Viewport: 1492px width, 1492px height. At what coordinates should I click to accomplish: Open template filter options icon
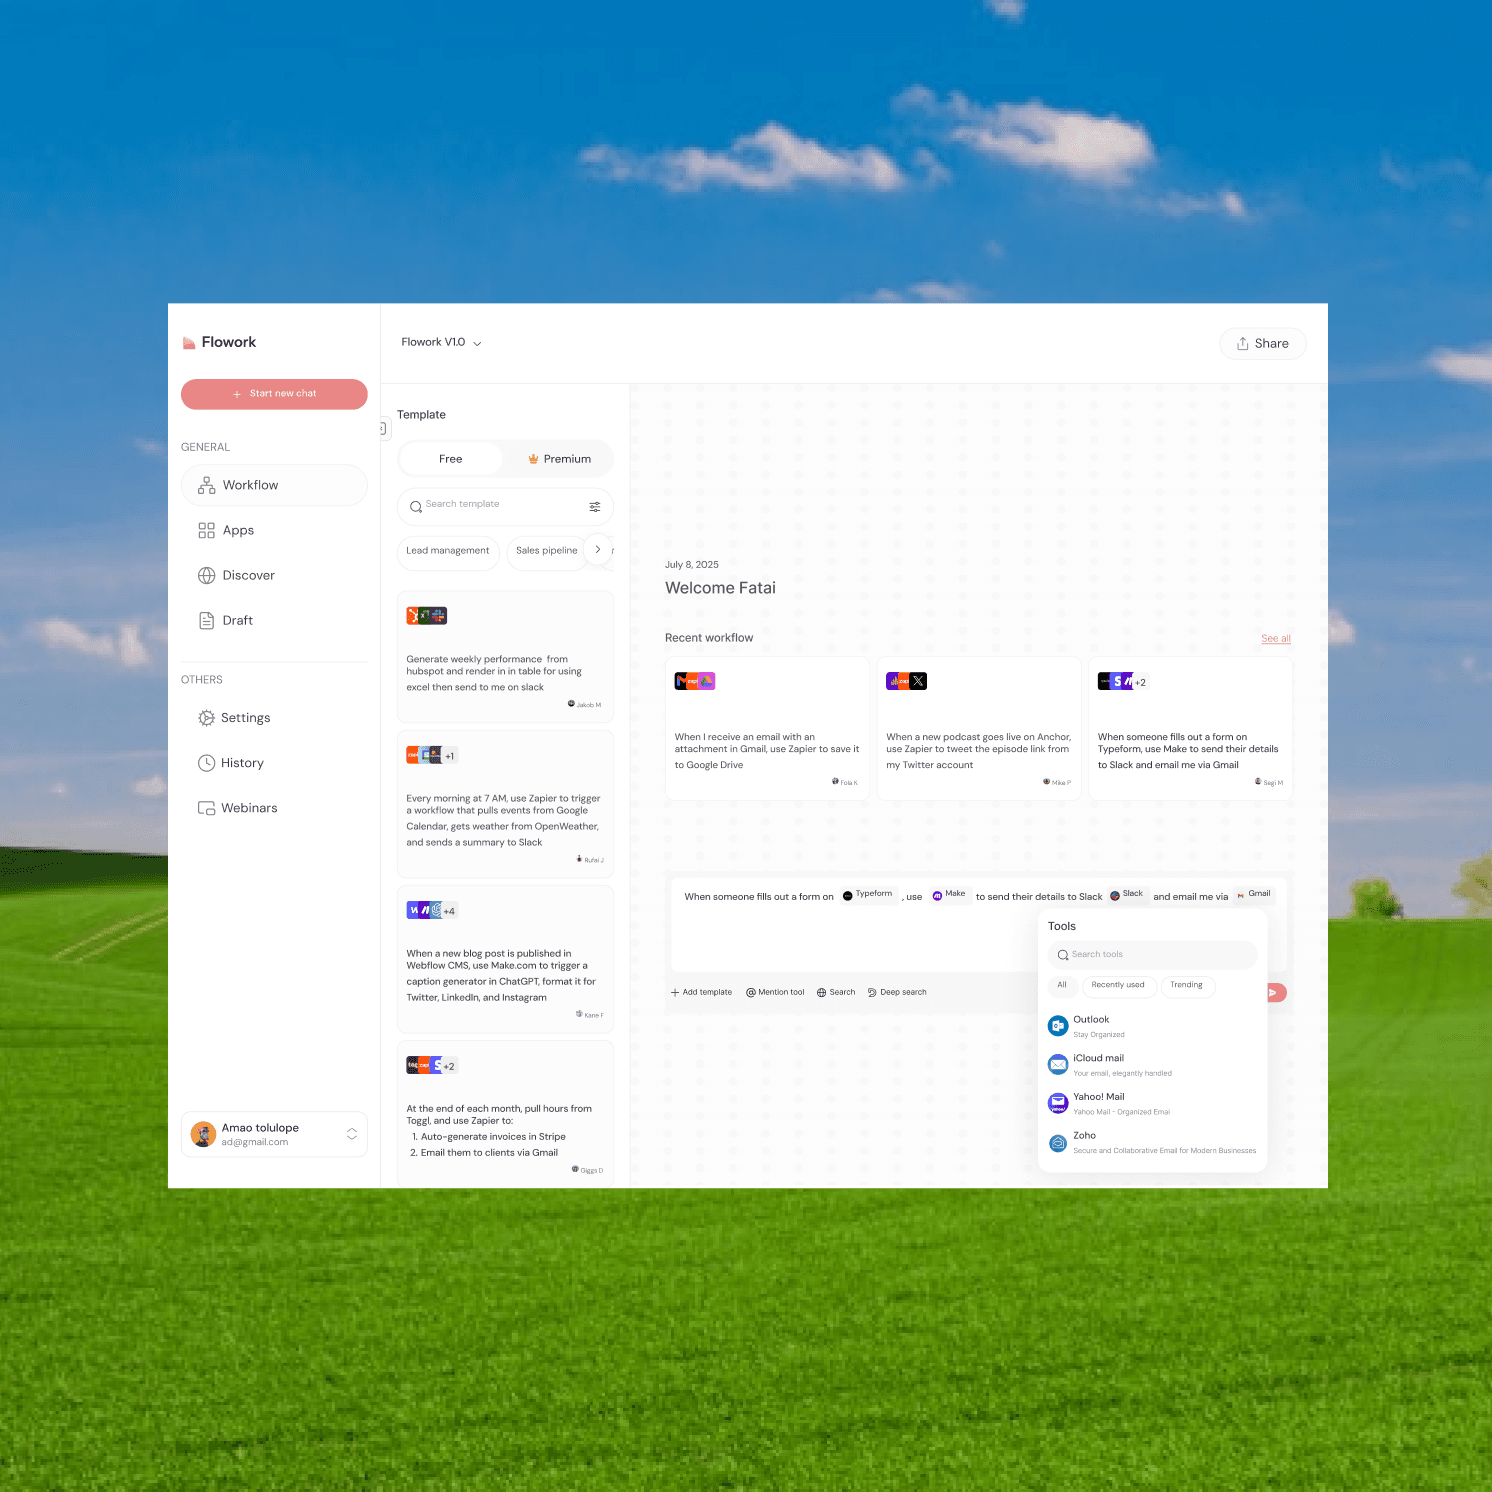pos(595,507)
